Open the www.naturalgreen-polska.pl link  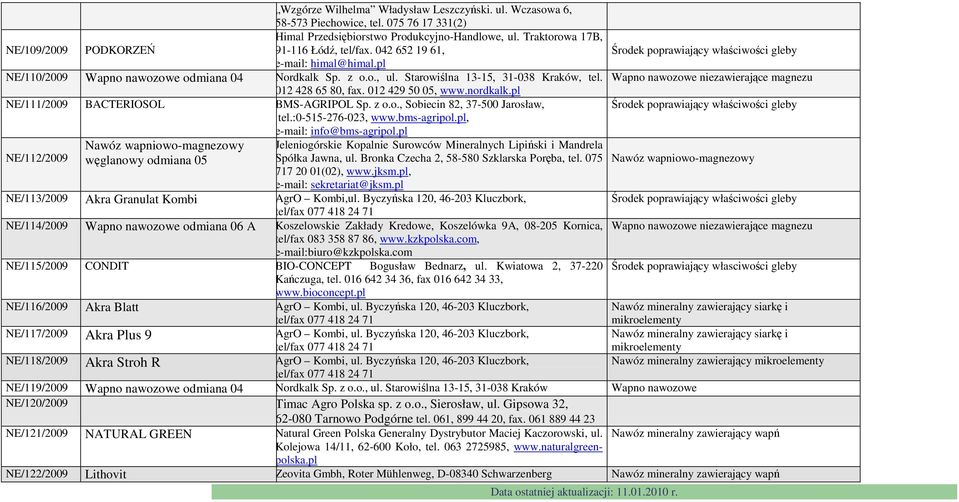(558, 447)
